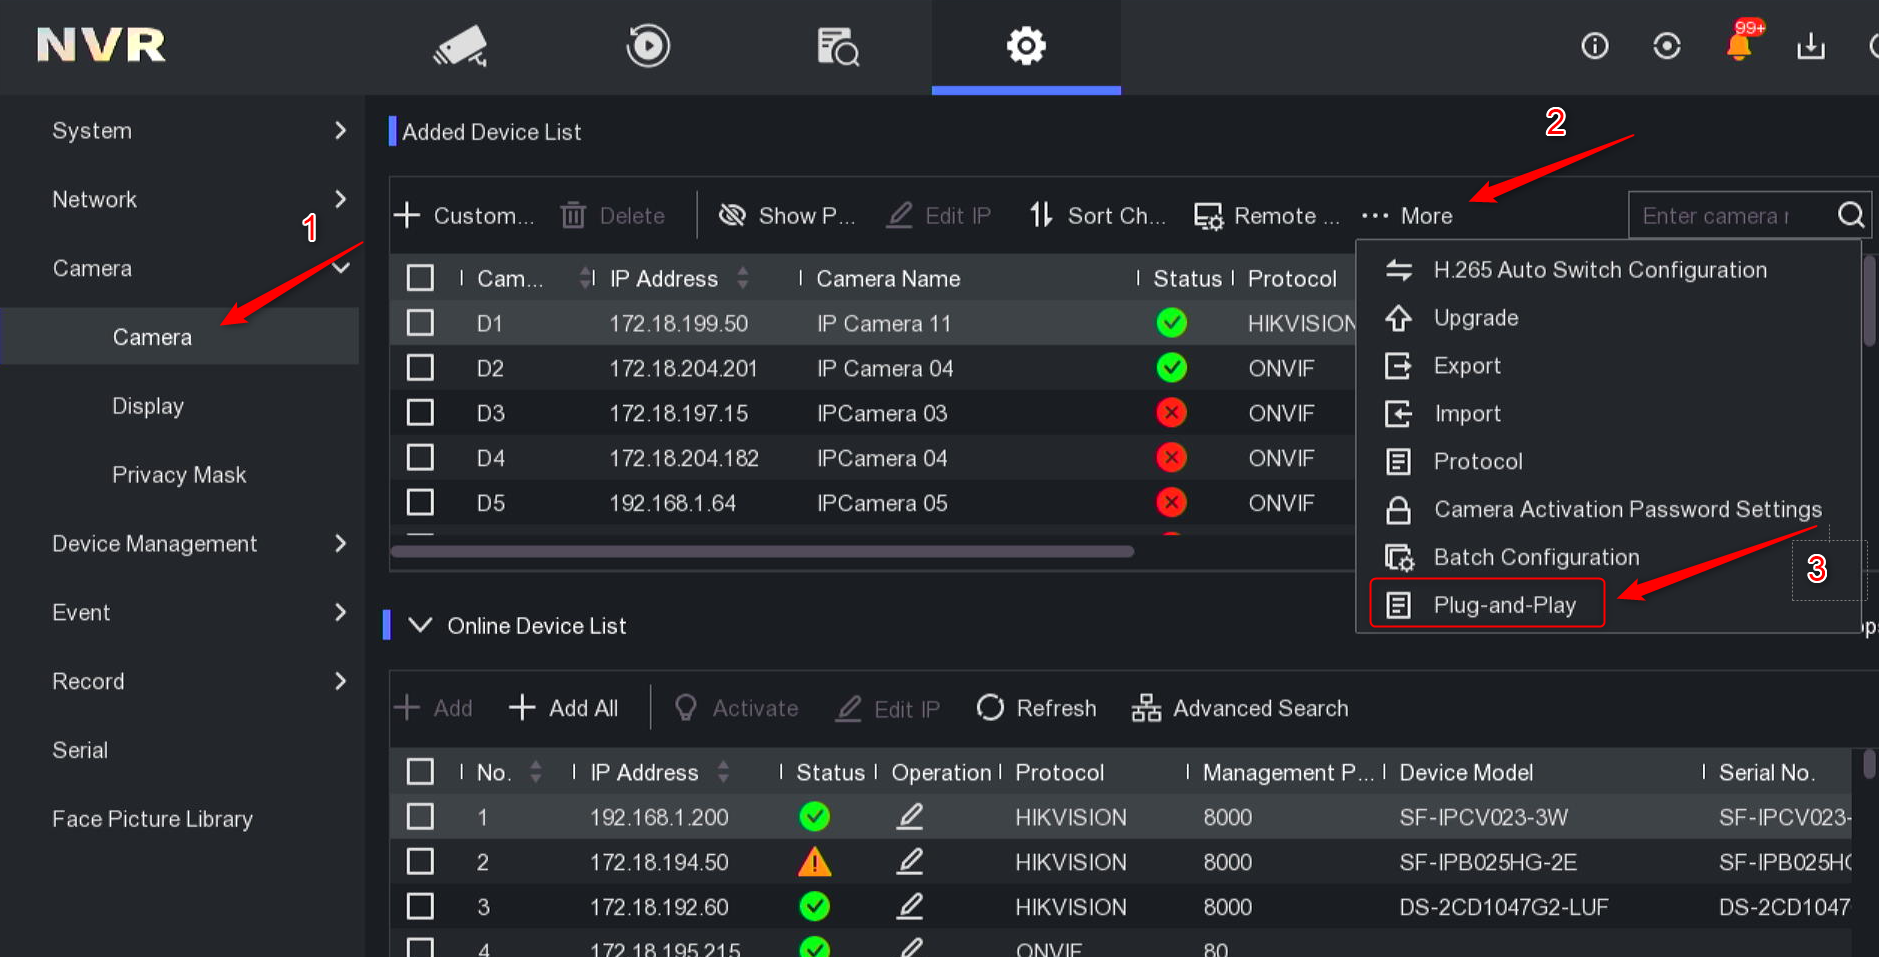Image resolution: width=1879 pixels, height=957 pixels.
Task: Expand the Record menu chevron
Action: coord(340,681)
